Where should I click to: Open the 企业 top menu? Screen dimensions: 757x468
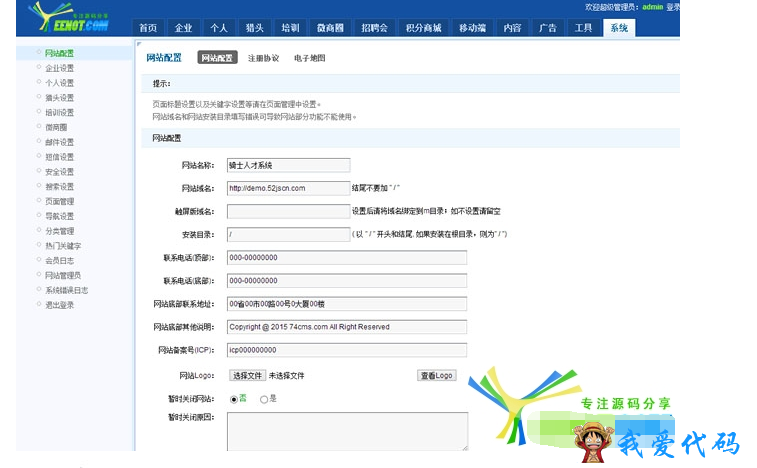tap(183, 28)
